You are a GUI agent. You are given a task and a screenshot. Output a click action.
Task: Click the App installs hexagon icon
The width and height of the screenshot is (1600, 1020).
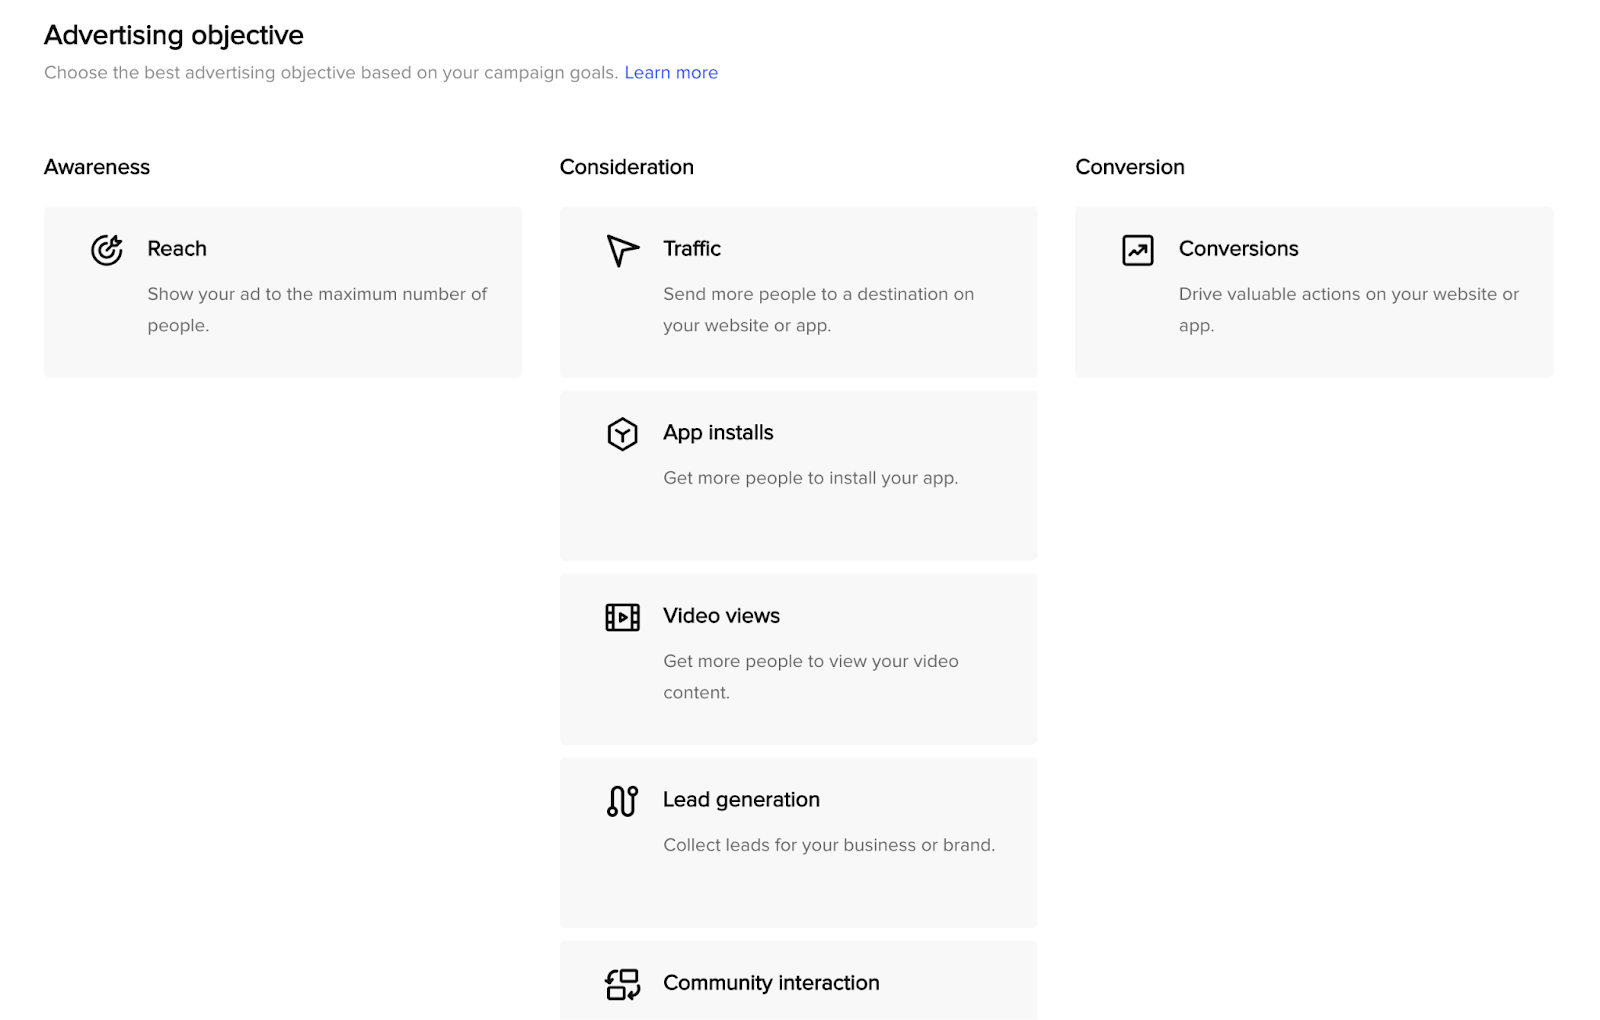pyautogui.click(x=622, y=434)
